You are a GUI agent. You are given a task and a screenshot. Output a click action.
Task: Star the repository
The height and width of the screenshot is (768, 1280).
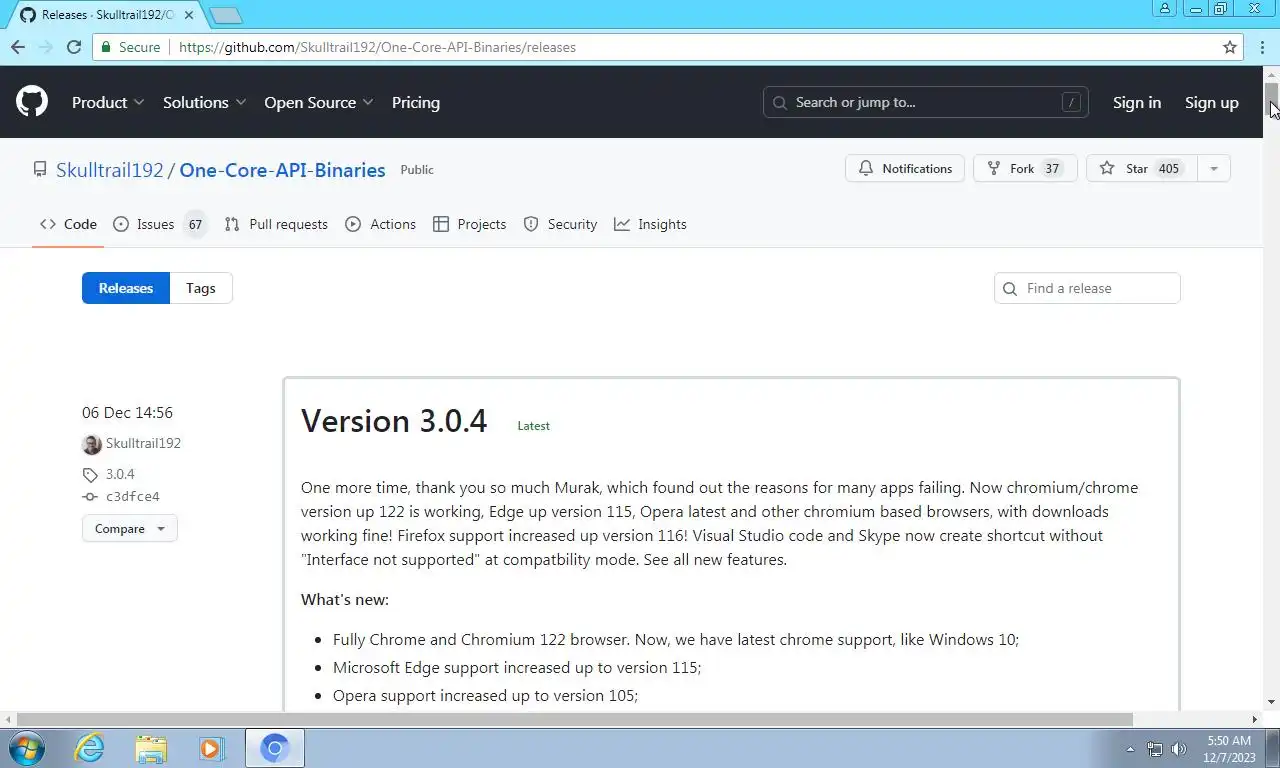(1141, 168)
